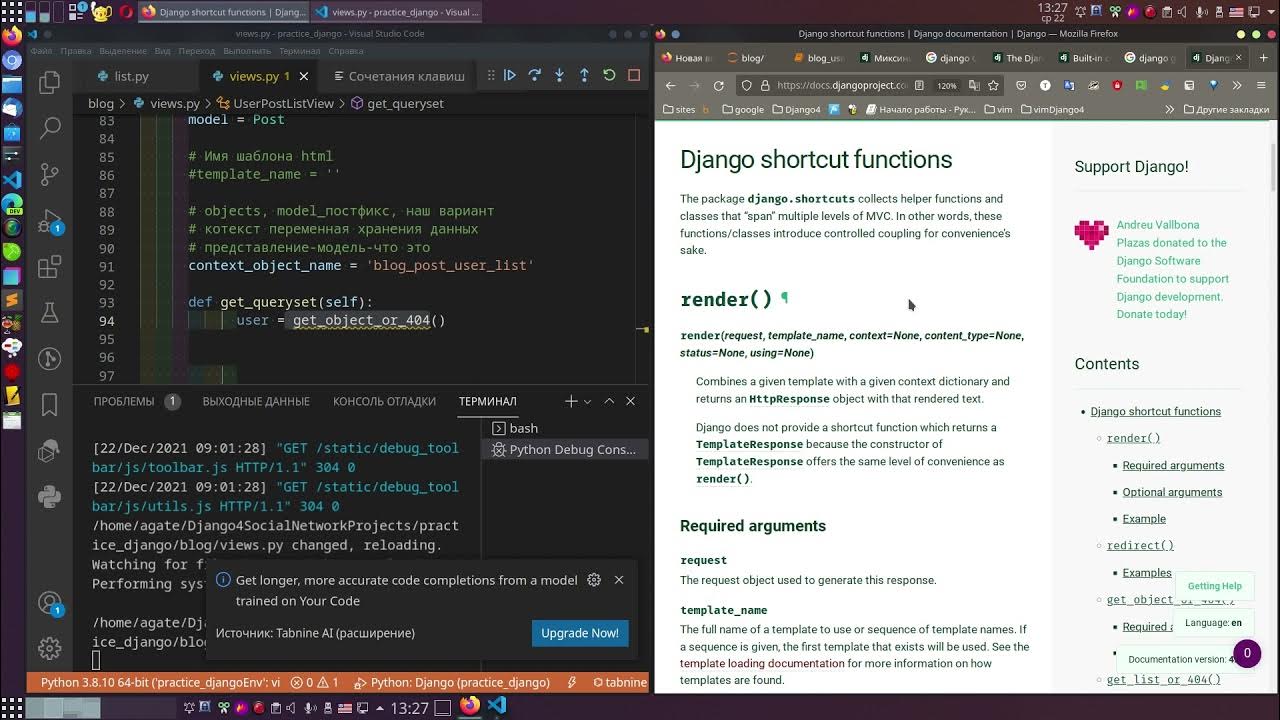Reload the Firefox page
The width and height of the screenshot is (1280, 720).
point(718,85)
